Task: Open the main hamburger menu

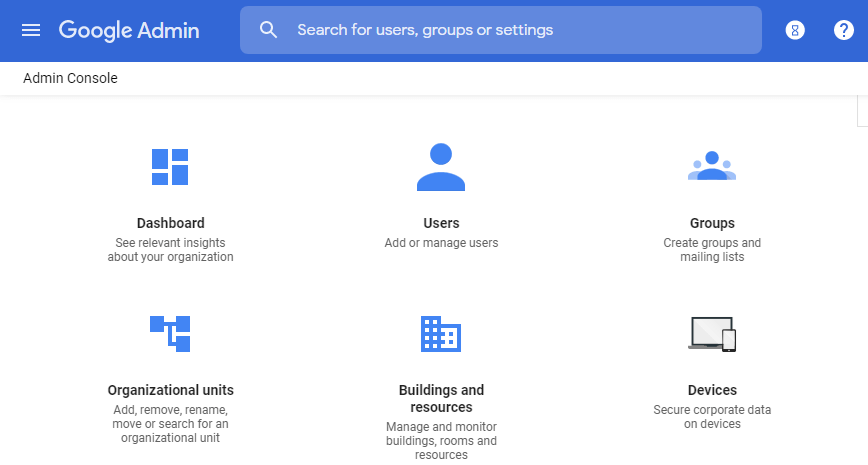Action: click(x=31, y=30)
